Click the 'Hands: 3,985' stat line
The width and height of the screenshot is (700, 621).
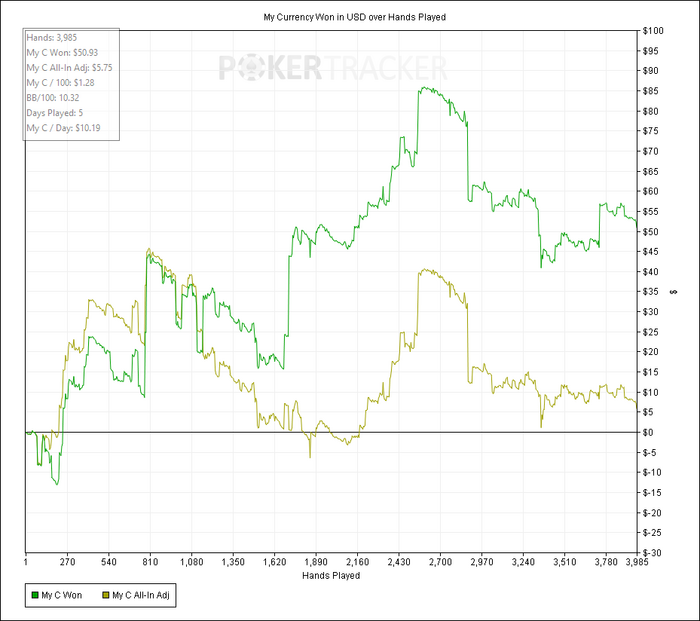point(52,38)
